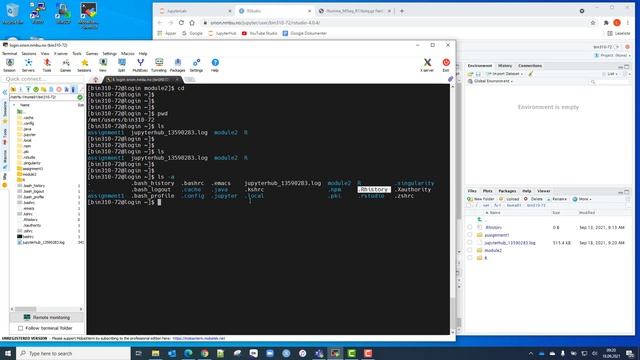
Task: Tick the checkbox next to the jupyterhub log file
Action: [470, 243]
